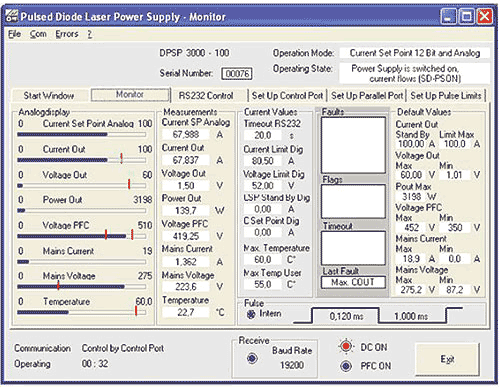Click the Flags list box

tap(353, 201)
